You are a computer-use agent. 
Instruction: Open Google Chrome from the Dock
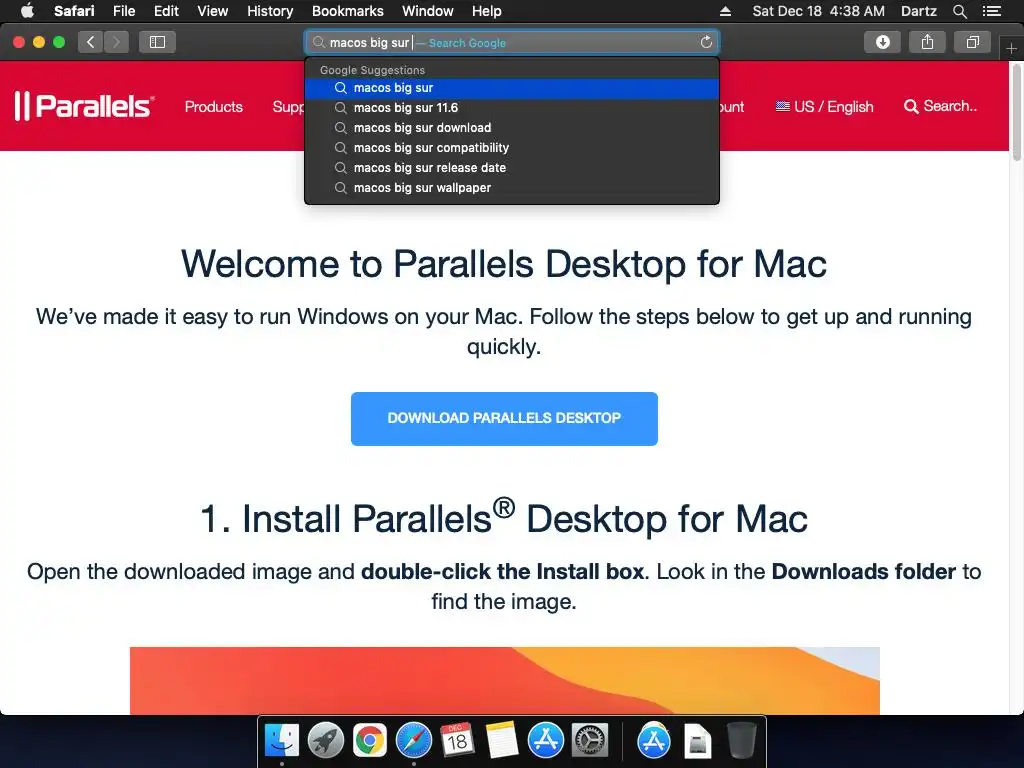tap(370, 741)
